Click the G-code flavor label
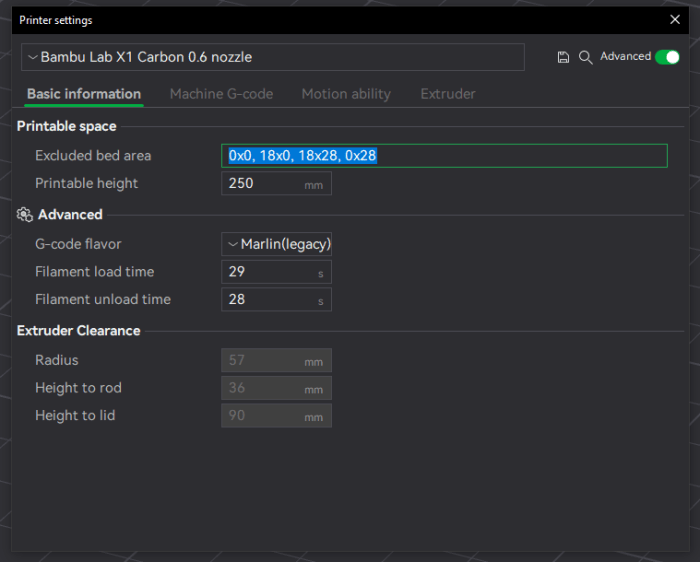The image size is (700, 562). (x=78, y=244)
